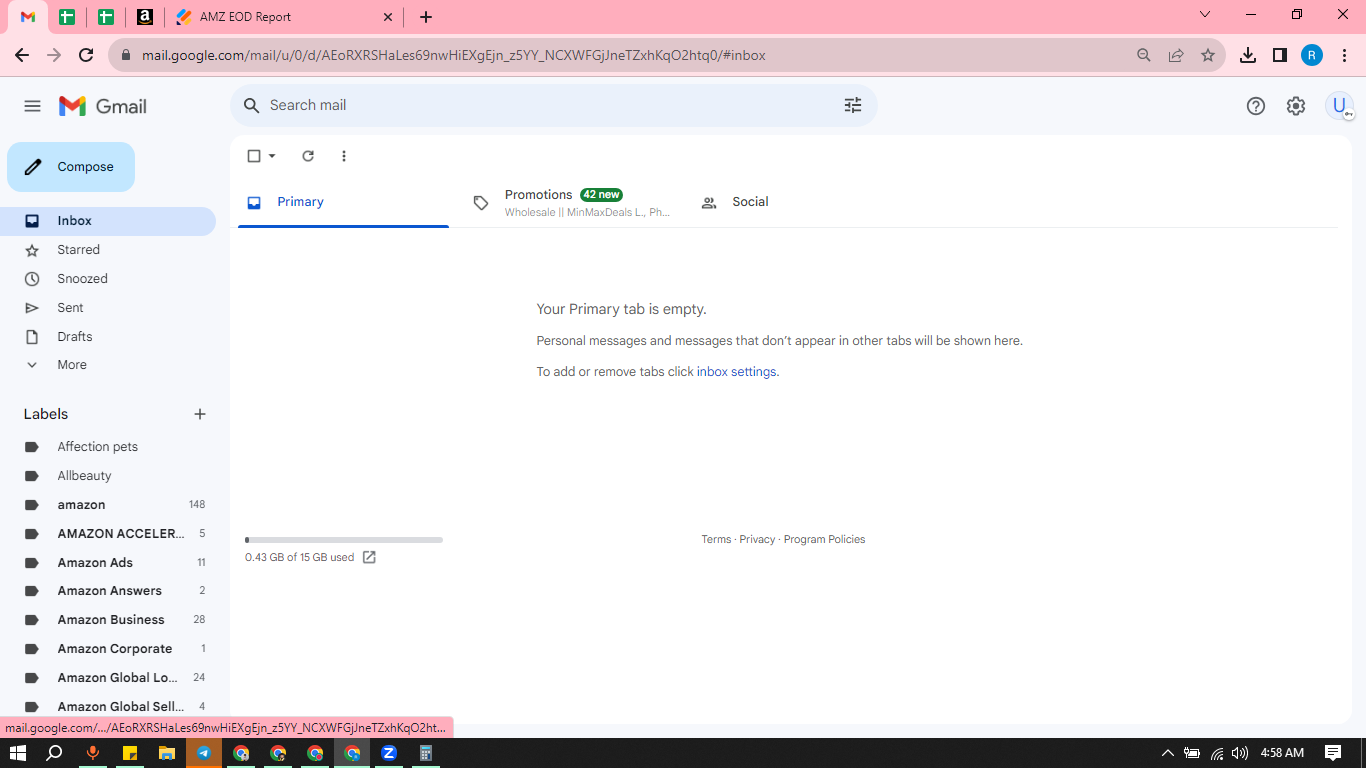Open the Allbeauty label
The width and height of the screenshot is (1366, 768).
108,476
